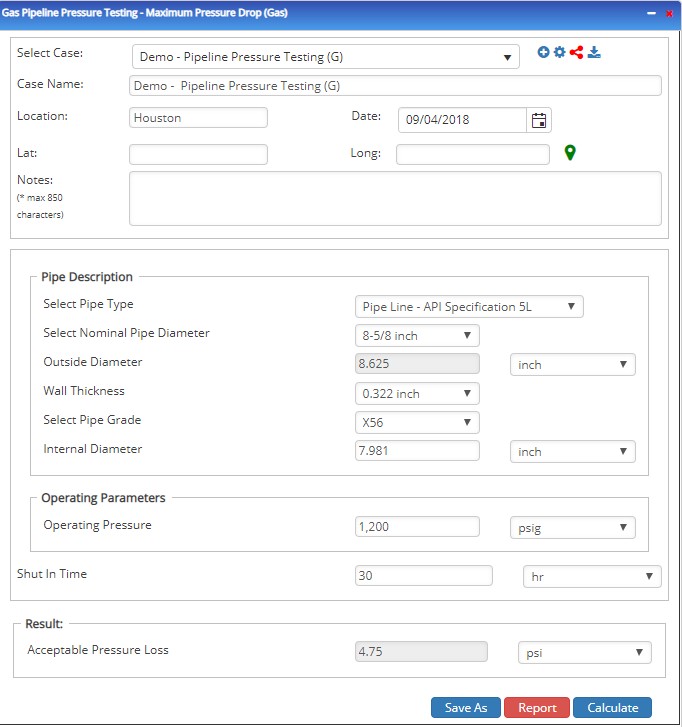The width and height of the screenshot is (682, 727).
Task: Download the case with download icon
Action: click(x=594, y=52)
